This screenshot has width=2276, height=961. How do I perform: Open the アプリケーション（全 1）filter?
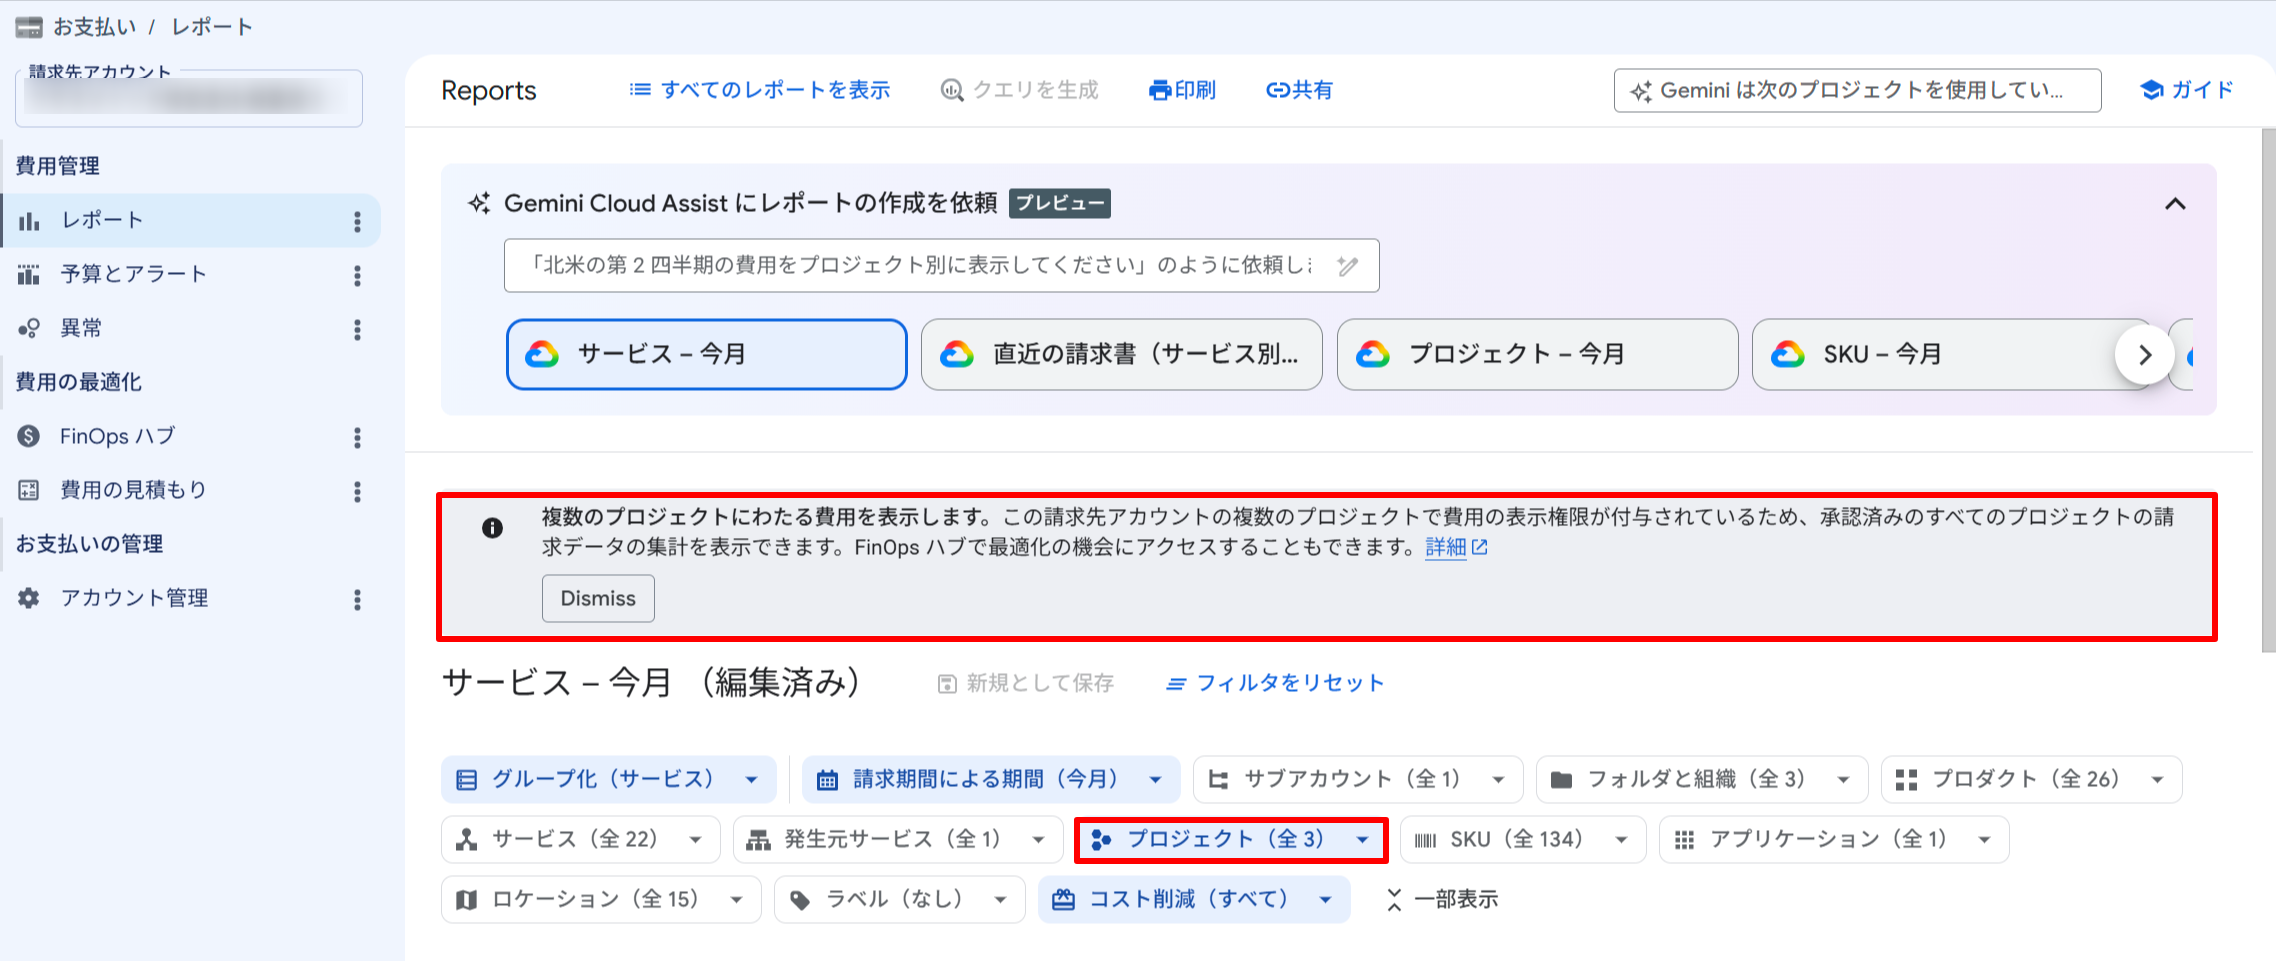(1834, 839)
